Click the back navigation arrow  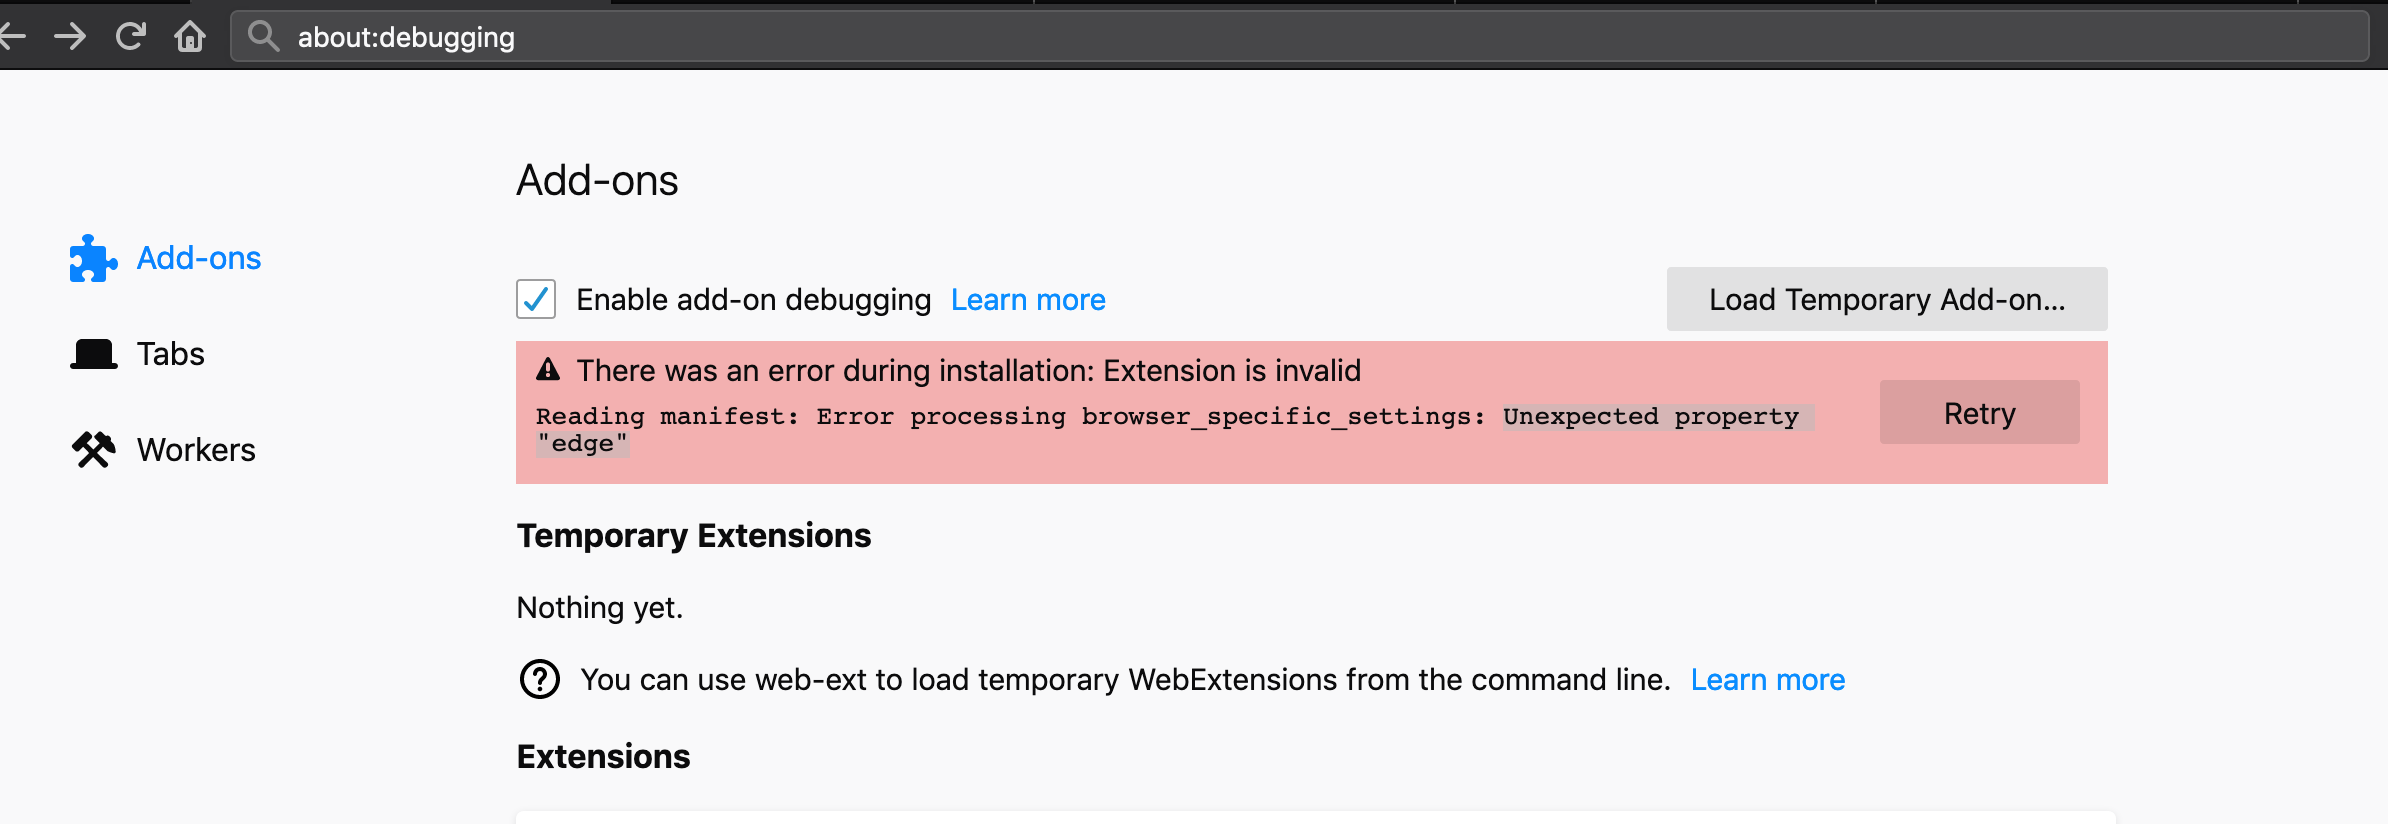pyautogui.click(x=14, y=36)
